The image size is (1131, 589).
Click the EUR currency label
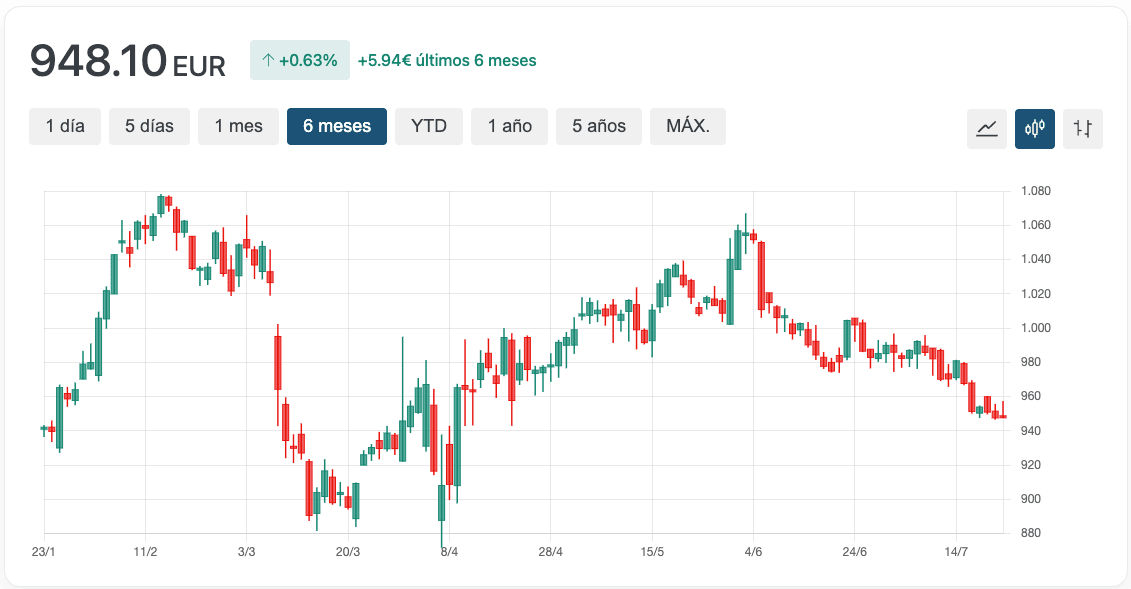199,66
